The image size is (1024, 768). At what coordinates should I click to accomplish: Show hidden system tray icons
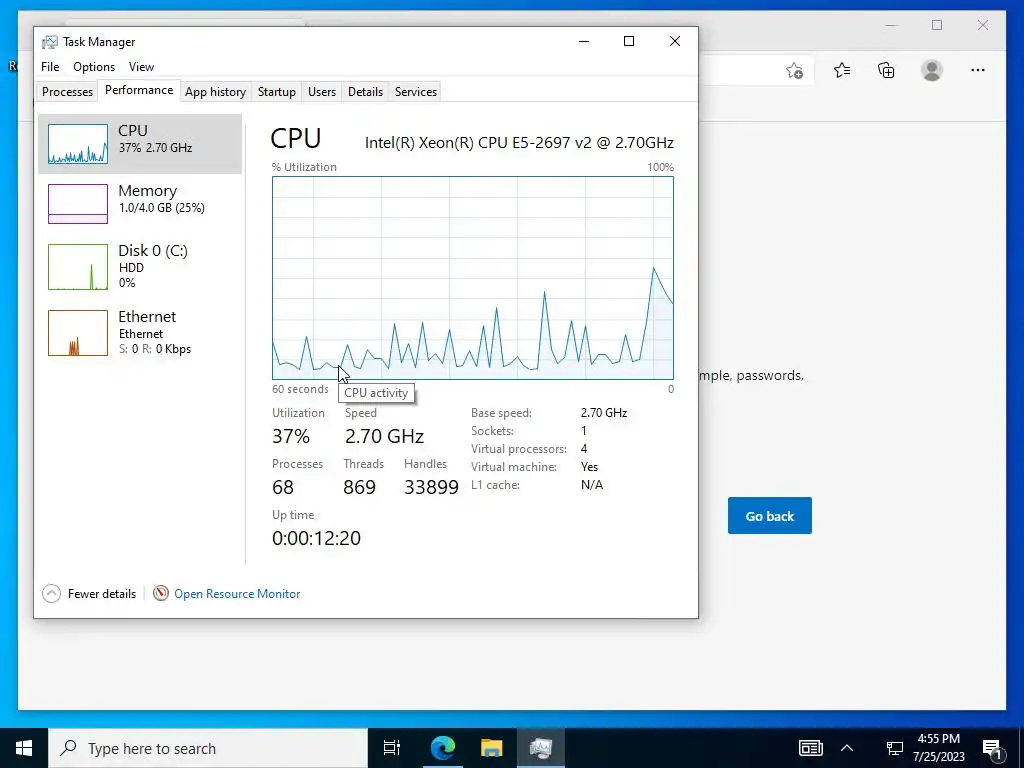point(847,748)
